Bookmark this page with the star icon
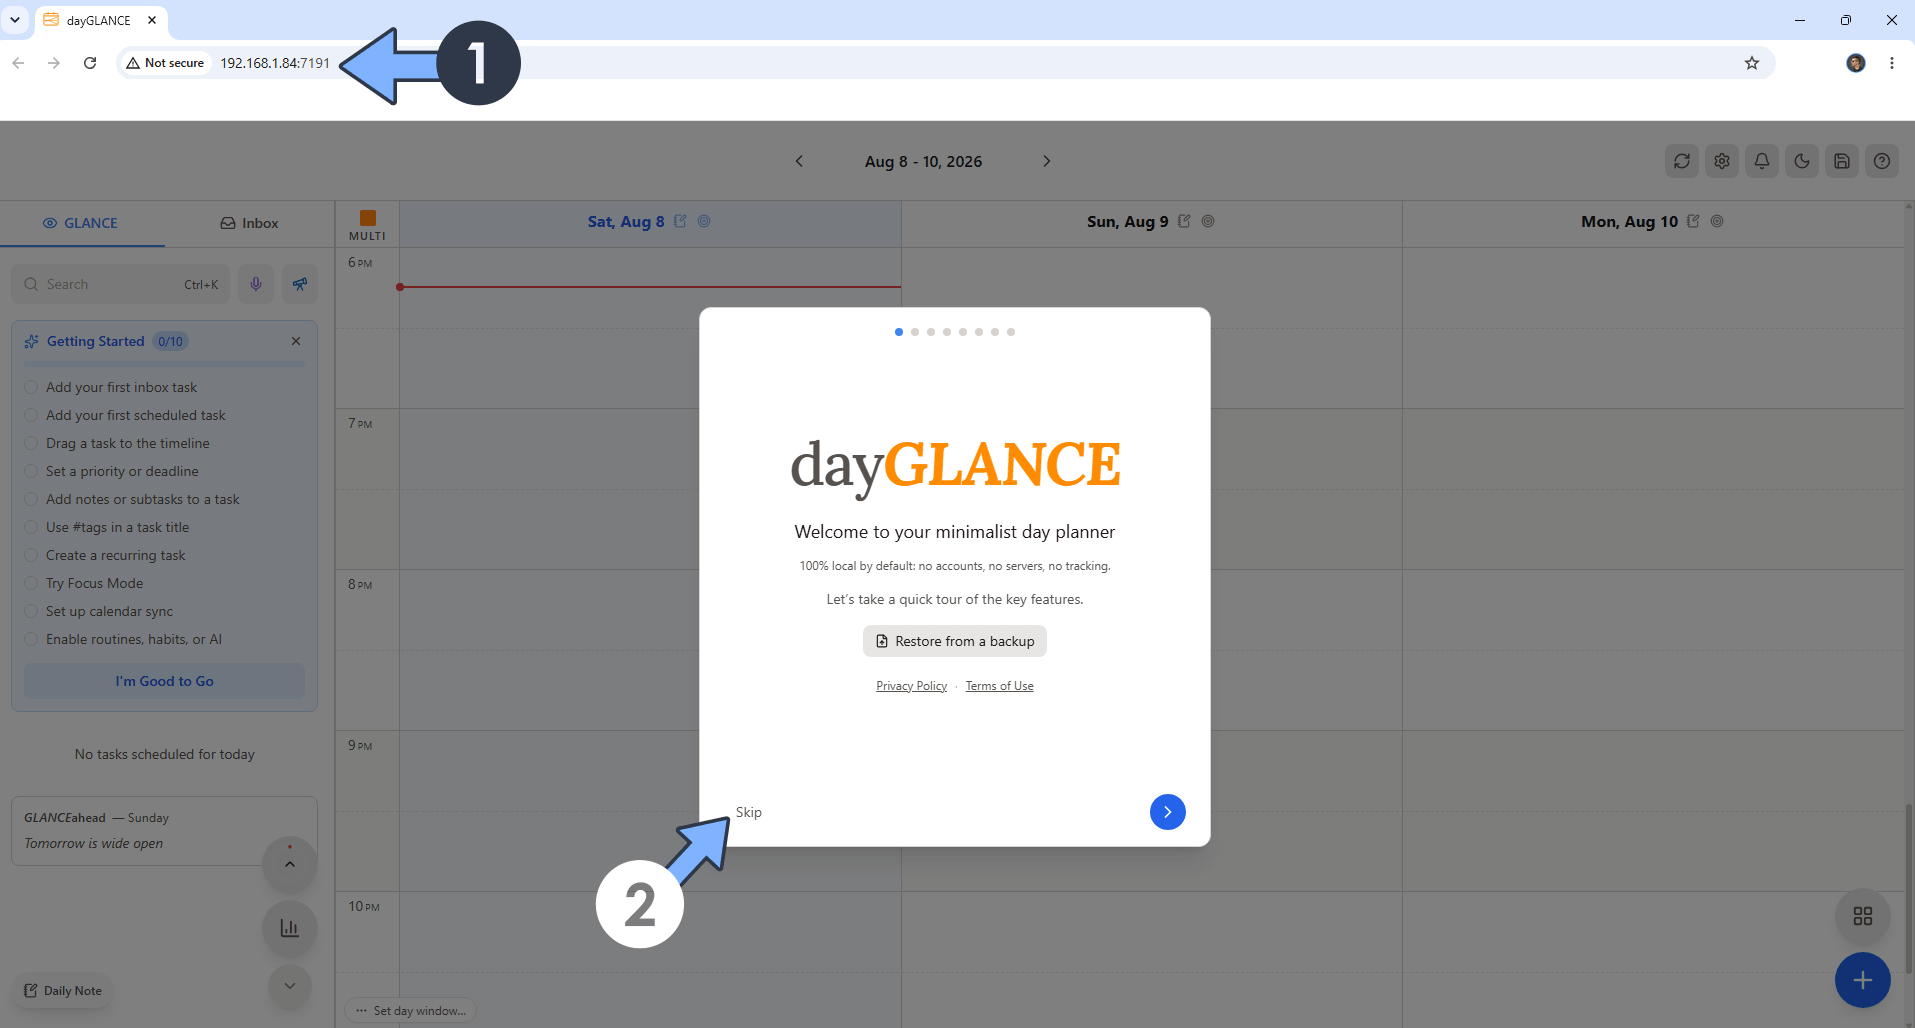The height and width of the screenshot is (1028, 1915). (1752, 63)
